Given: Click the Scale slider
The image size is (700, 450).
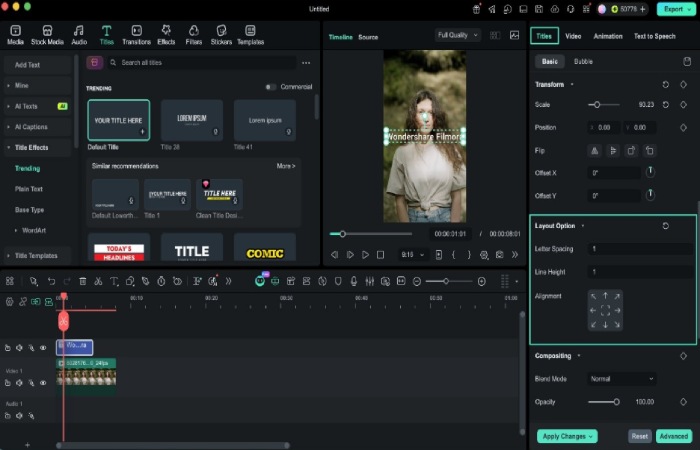Looking at the screenshot, I should (x=604, y=105).
